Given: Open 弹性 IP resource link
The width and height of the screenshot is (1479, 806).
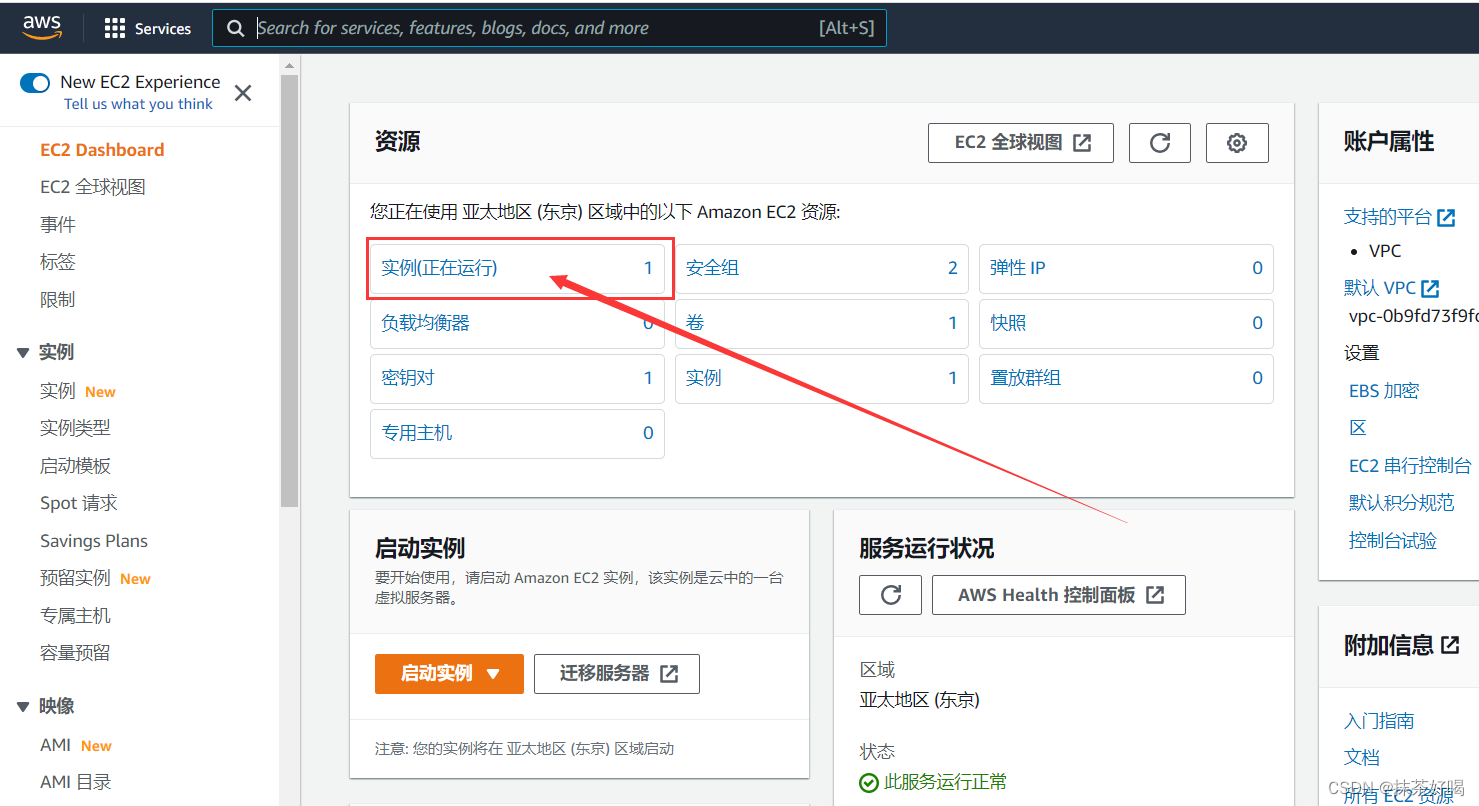Looking at the screenshot, I should [x=1018, y=268].
